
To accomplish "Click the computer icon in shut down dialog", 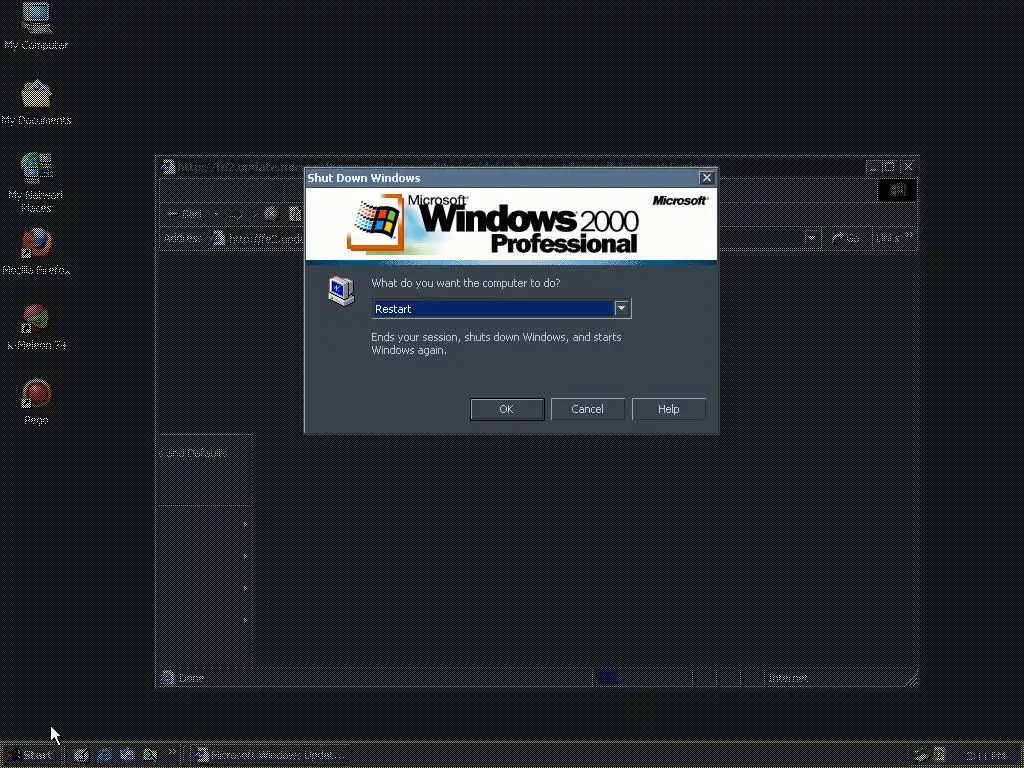I will coord(341,291).
